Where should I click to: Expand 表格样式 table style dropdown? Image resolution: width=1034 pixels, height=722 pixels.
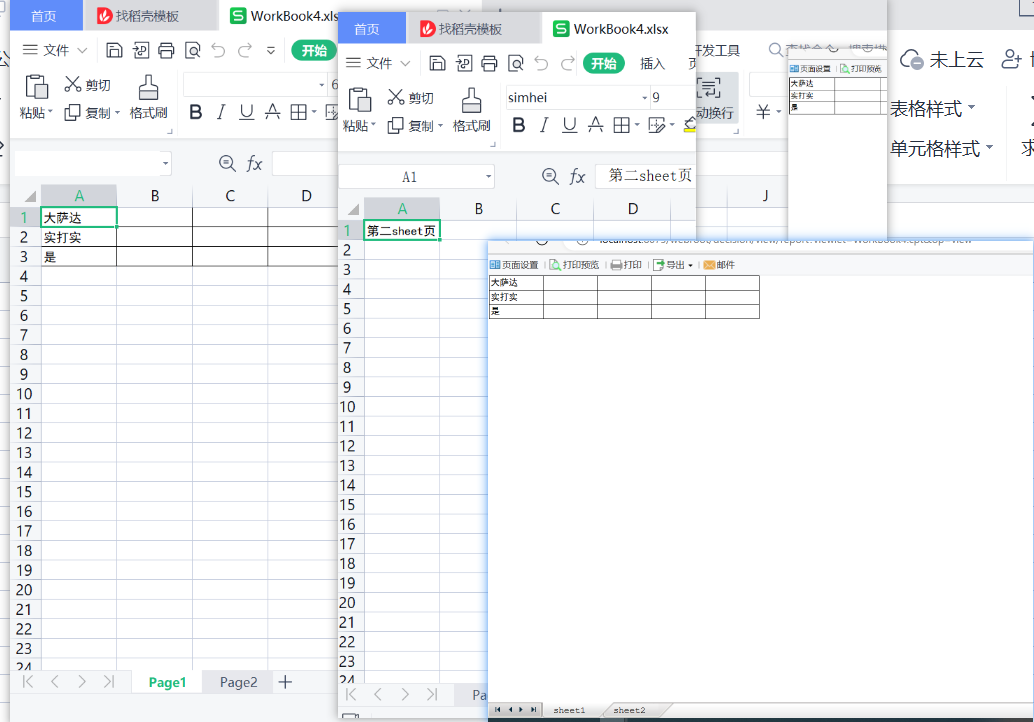(x=971, y=107)
